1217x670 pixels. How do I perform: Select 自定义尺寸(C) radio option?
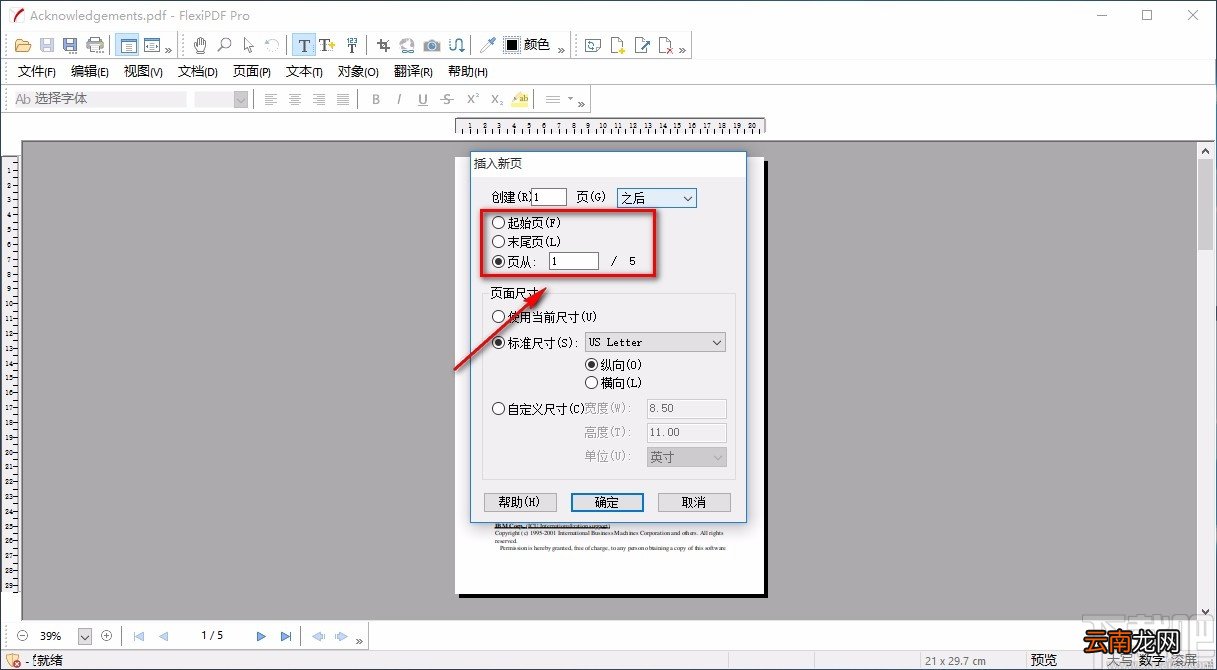click(x=498, y=408)
